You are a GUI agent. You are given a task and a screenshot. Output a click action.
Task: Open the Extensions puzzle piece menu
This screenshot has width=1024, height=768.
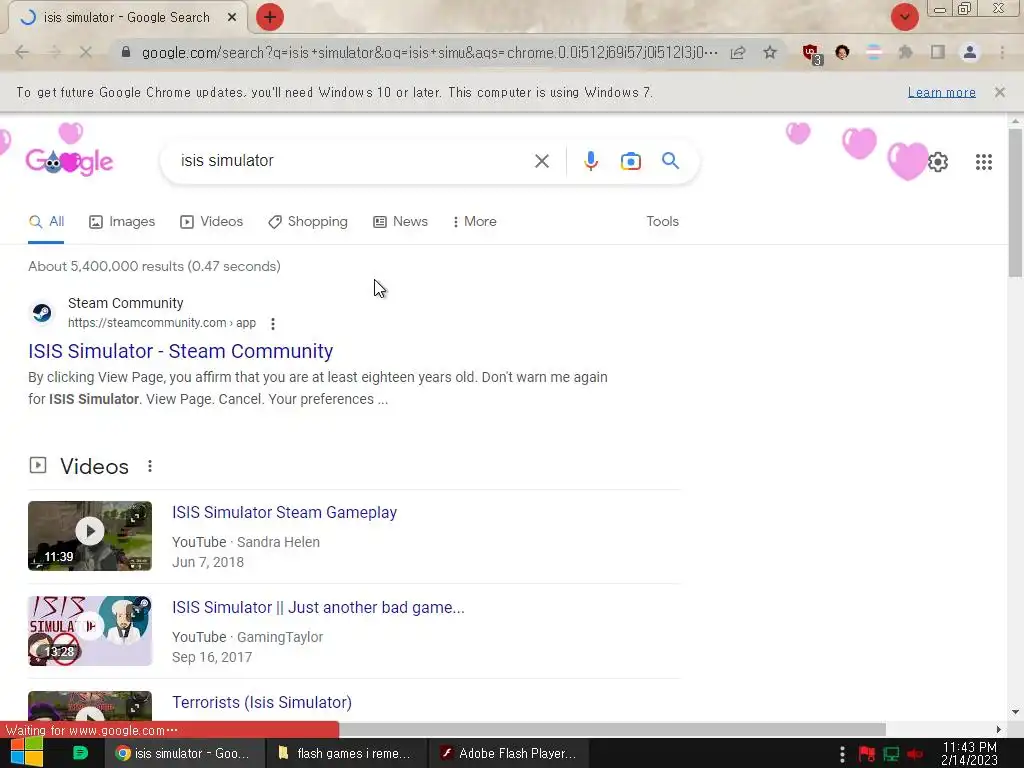(905, 52)
